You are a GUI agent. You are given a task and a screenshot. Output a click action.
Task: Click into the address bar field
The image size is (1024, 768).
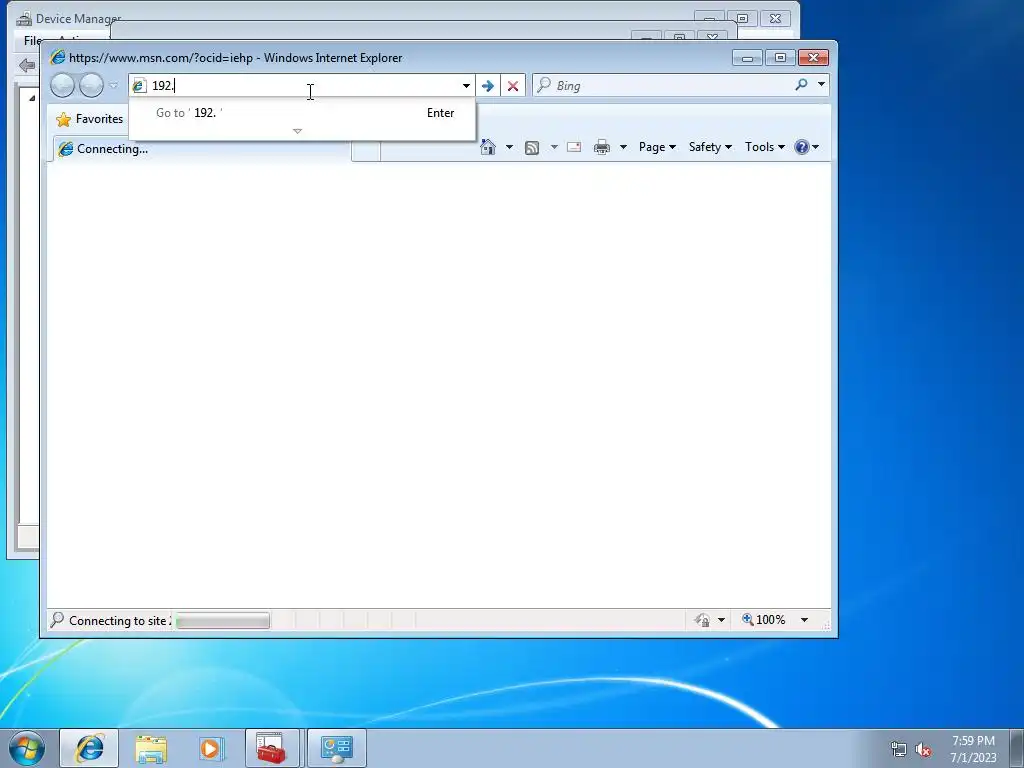pos(304,86)
